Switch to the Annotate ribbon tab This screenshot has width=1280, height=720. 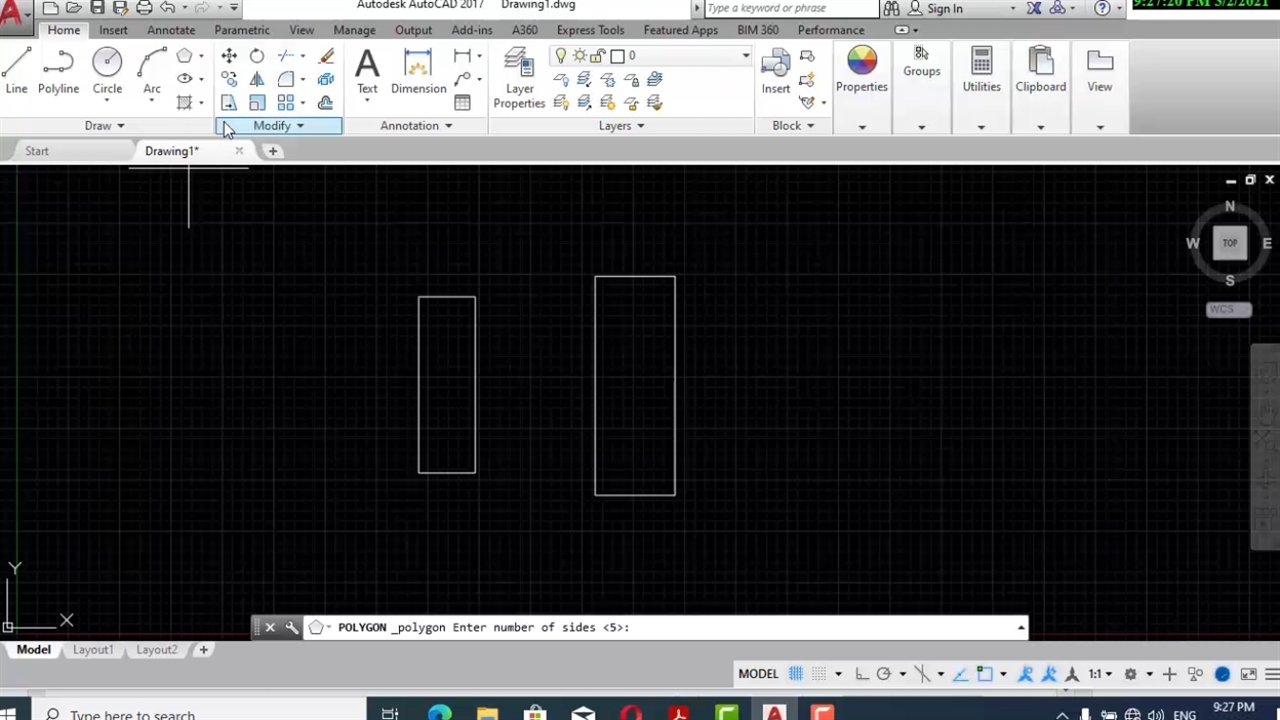(x=171, y=30)
